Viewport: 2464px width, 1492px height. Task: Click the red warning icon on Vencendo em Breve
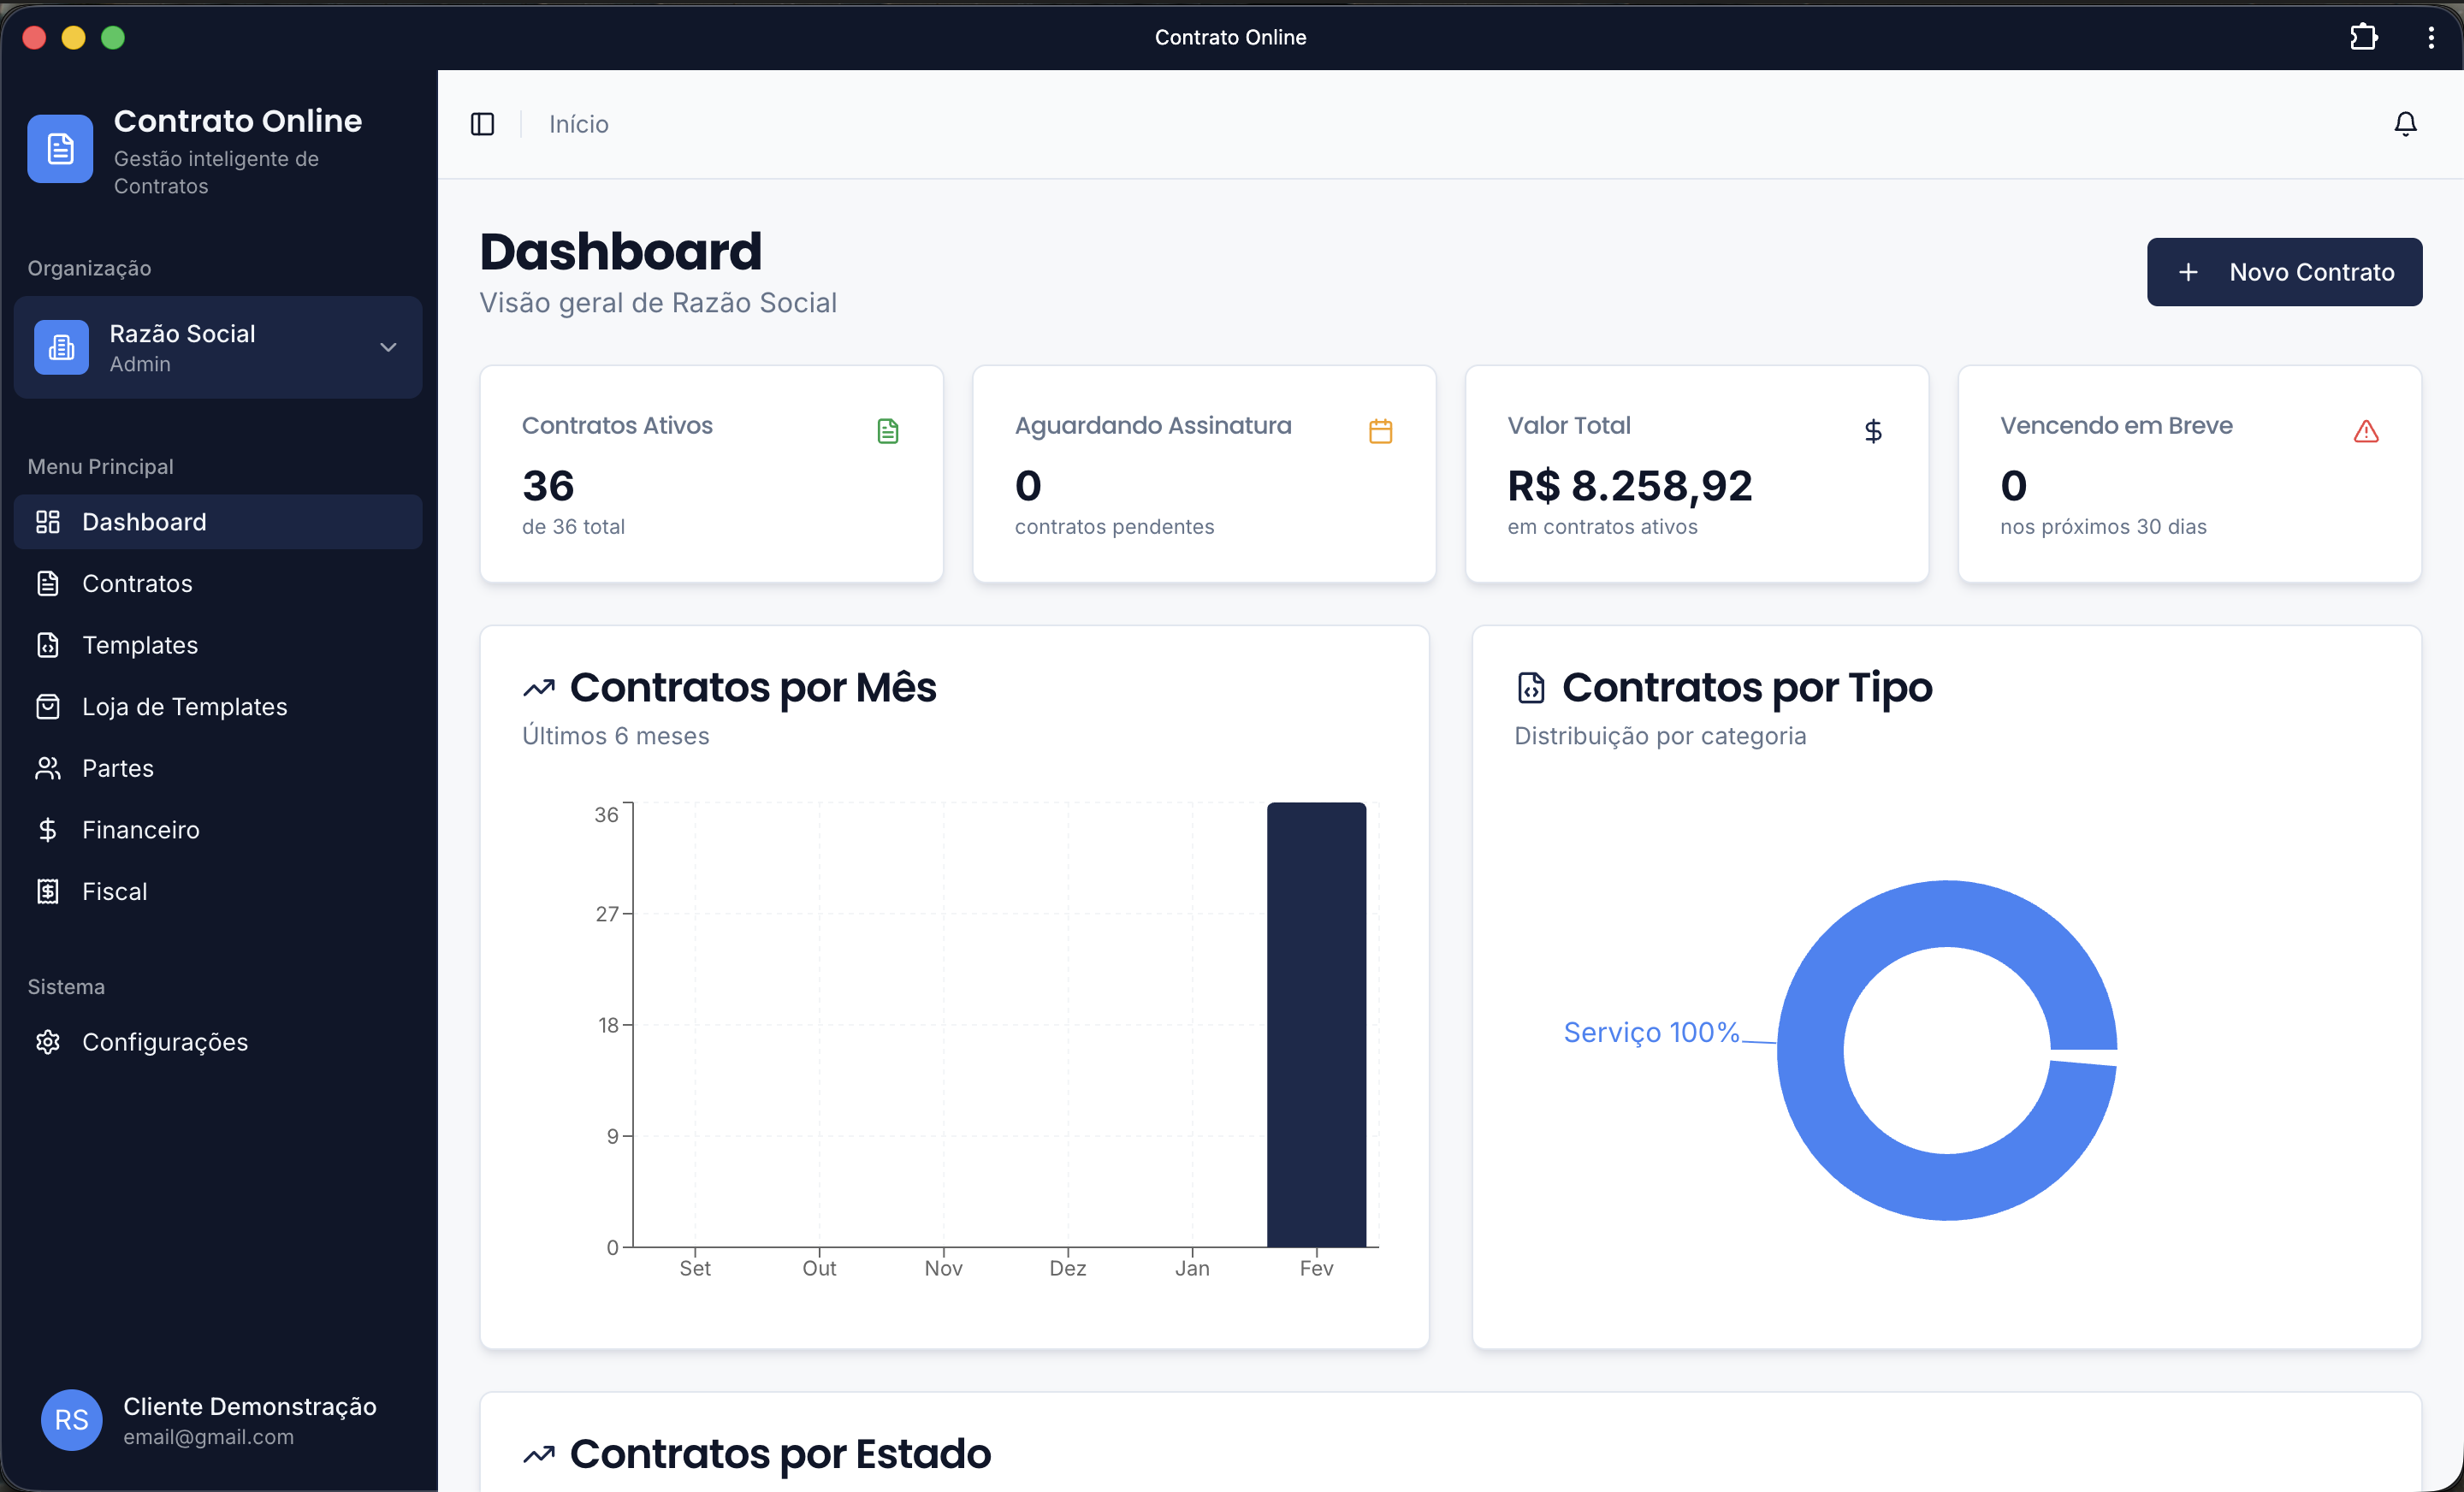click(2366, 431)
